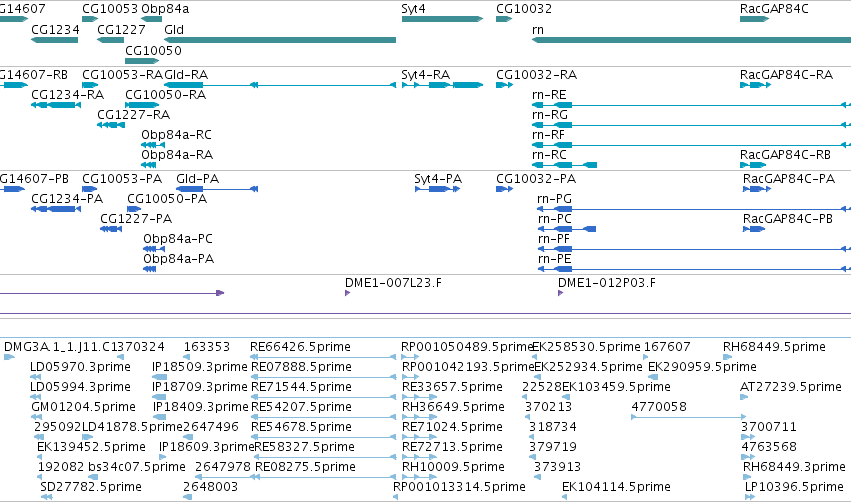Click the EK290959.5prime EST label
851x502 pixels.
tap(702, 367)
